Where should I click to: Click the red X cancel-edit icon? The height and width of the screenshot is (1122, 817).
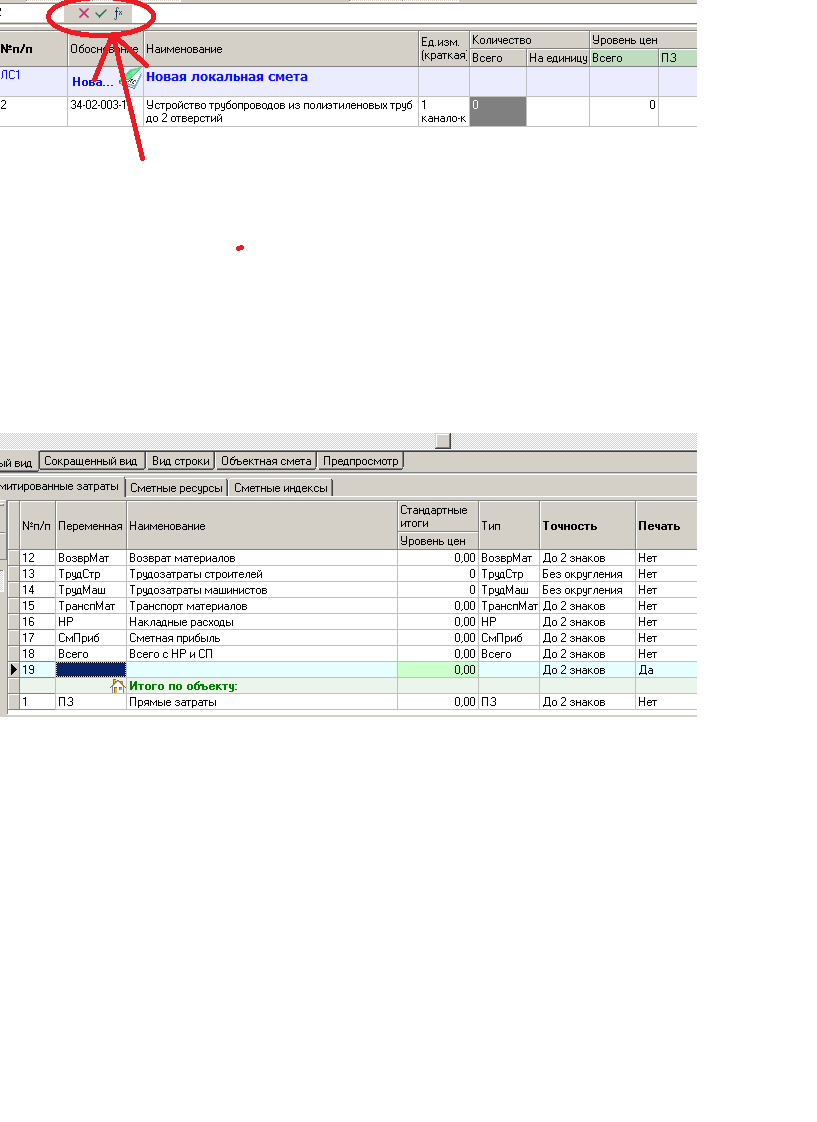point(84,14)
